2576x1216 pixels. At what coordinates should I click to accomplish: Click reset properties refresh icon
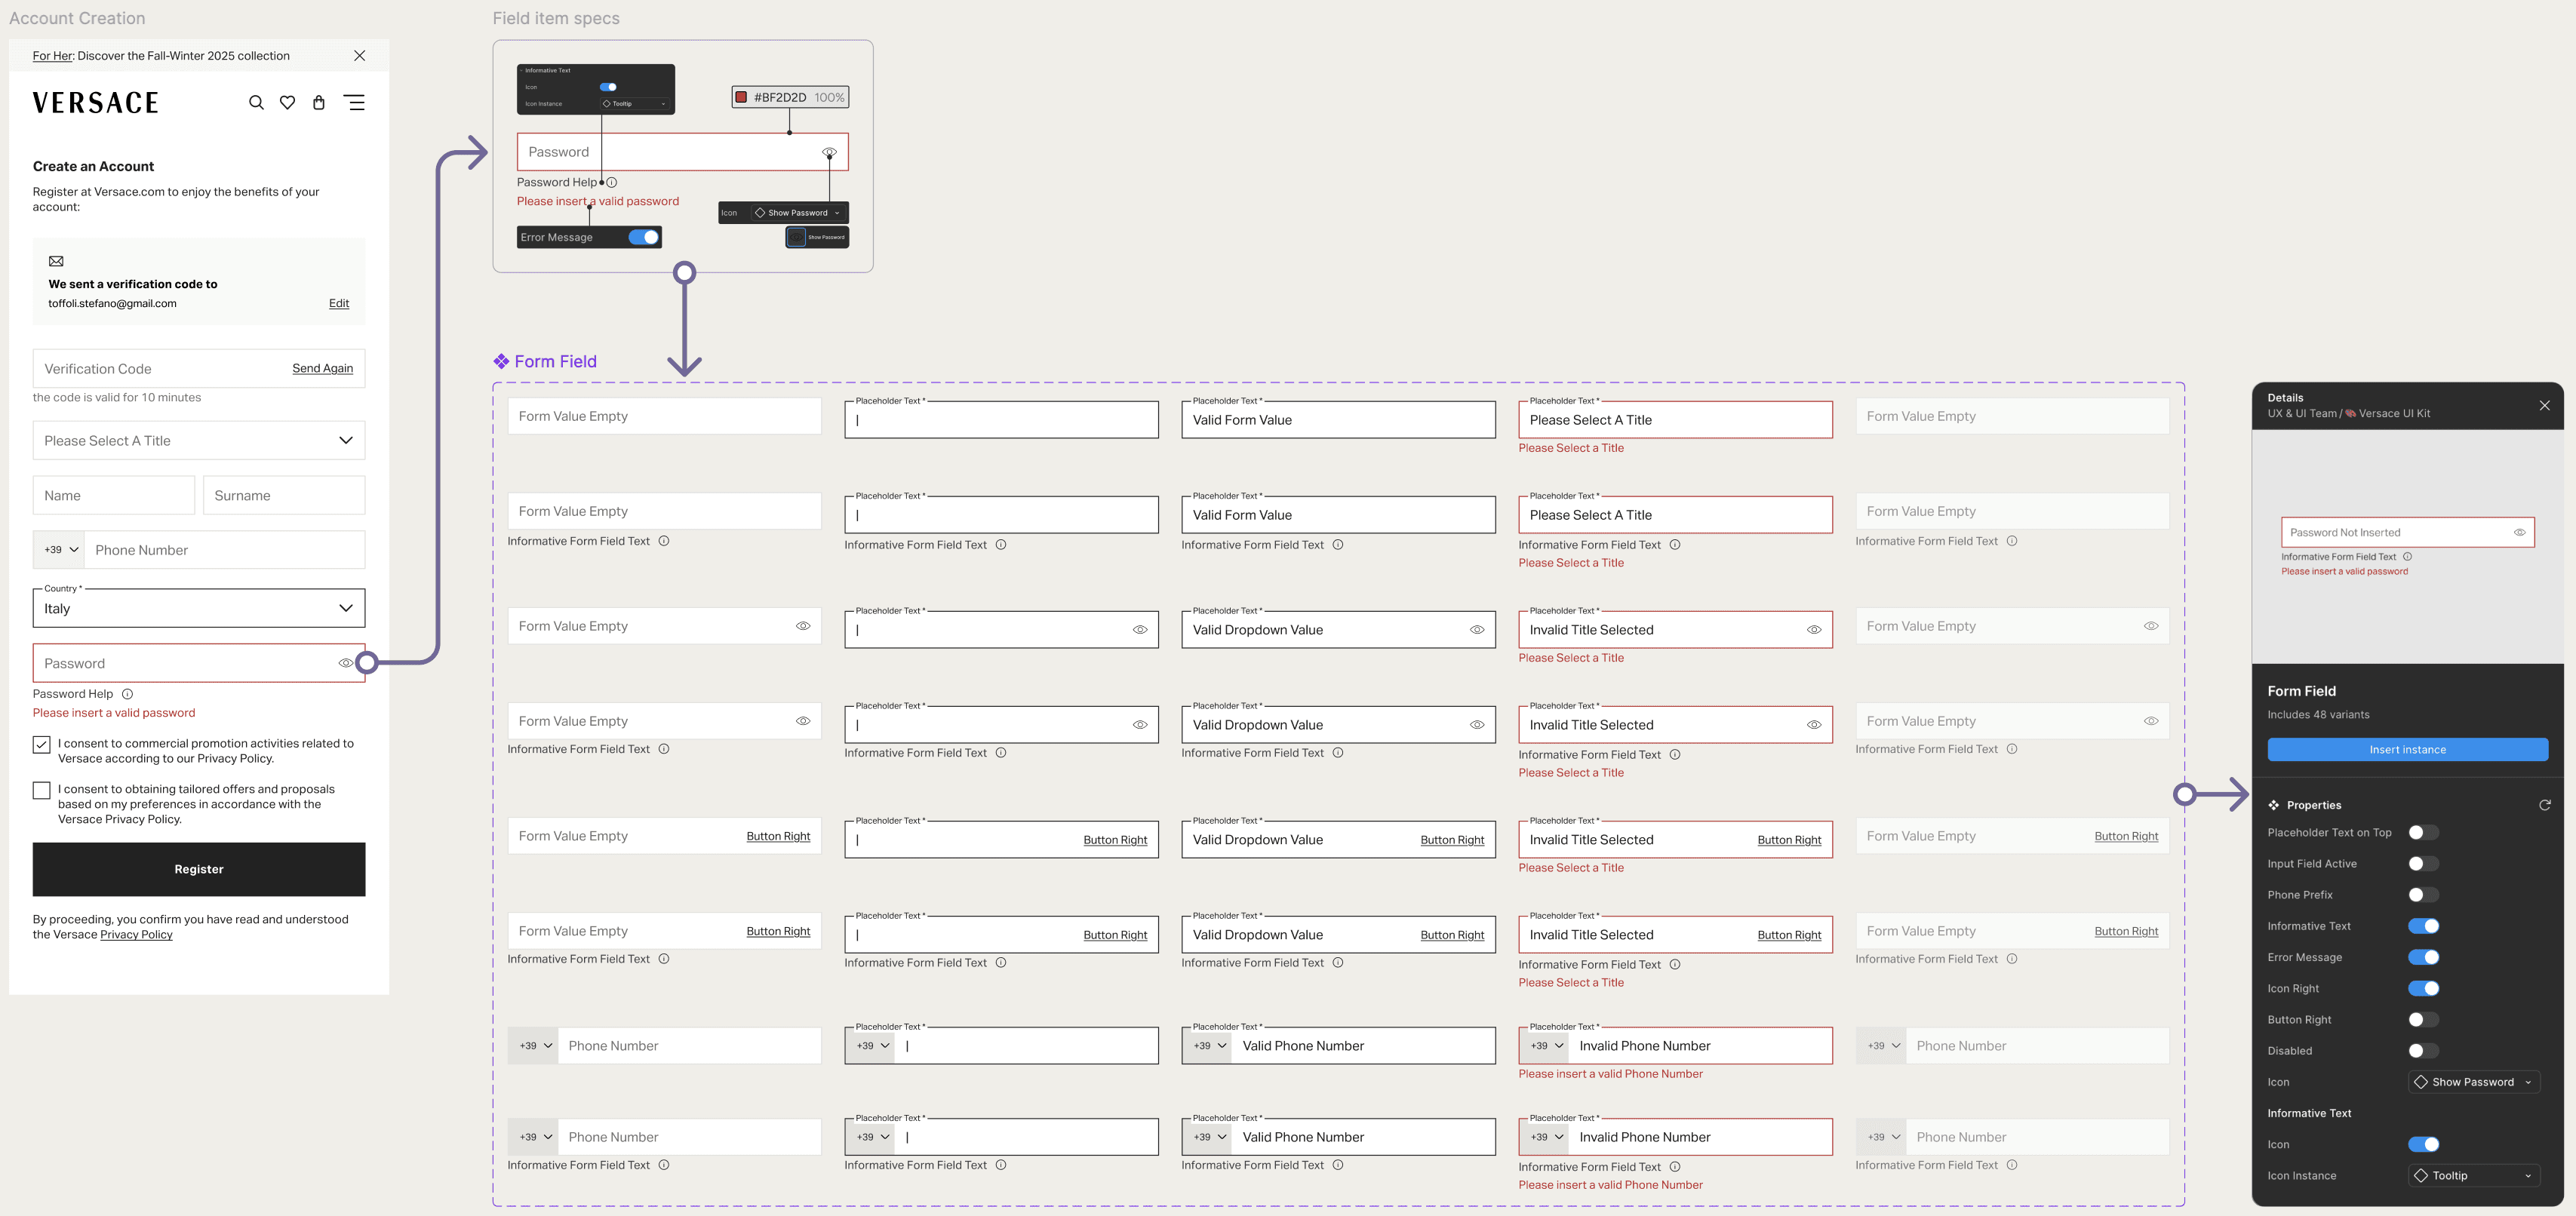[2544, 805]
